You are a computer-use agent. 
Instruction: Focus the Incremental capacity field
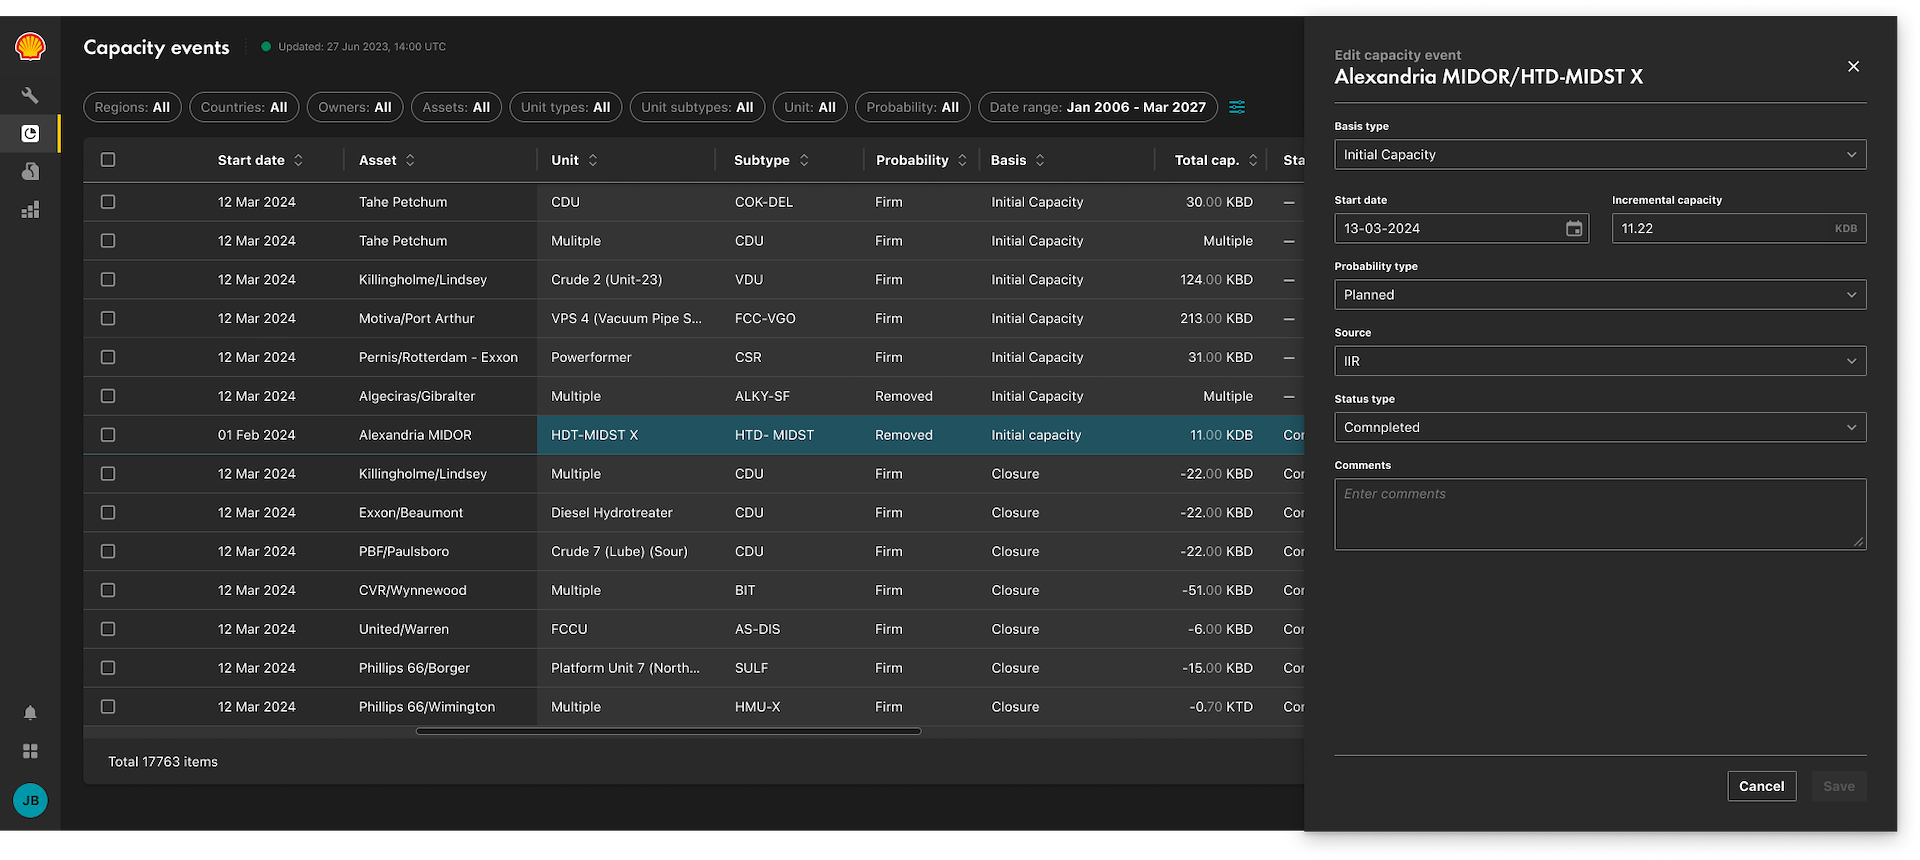pyautogui.click(x=1739, y=228)
